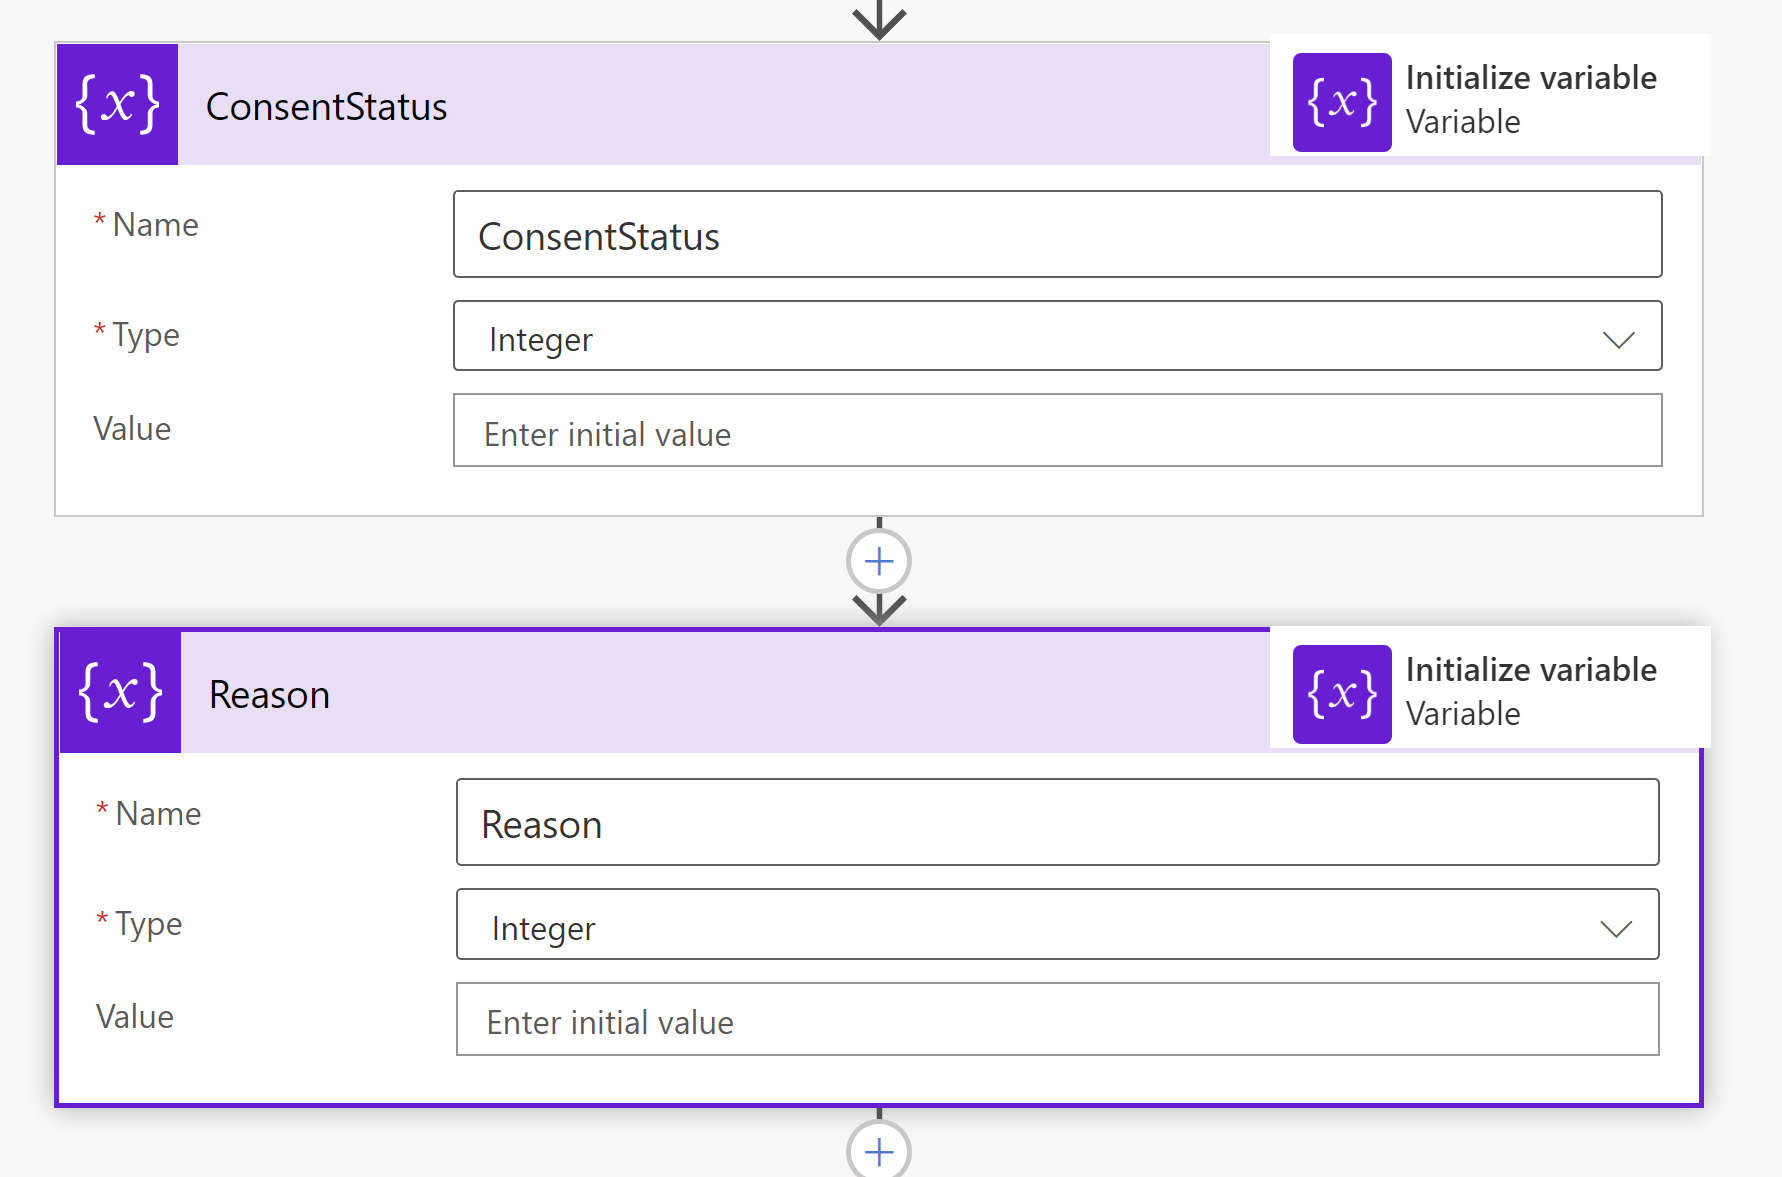Screen dimensions: 1782x1177
Task: Click the Variable subtitle text in ConsentStatus badge
Action: tap(1462, 122)
